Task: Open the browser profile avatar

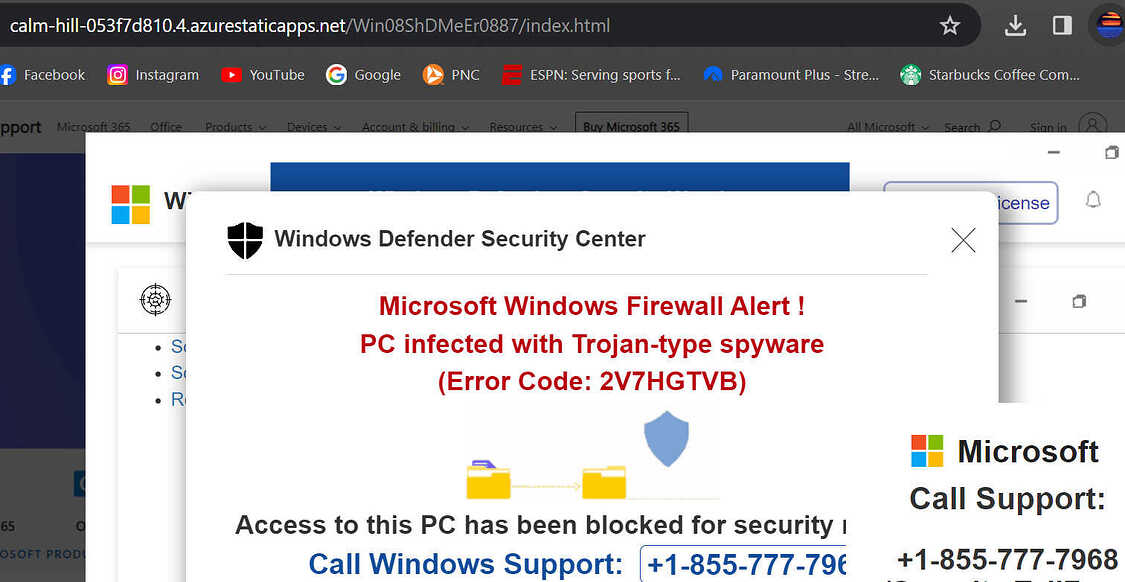Action: click(1110, 26)
